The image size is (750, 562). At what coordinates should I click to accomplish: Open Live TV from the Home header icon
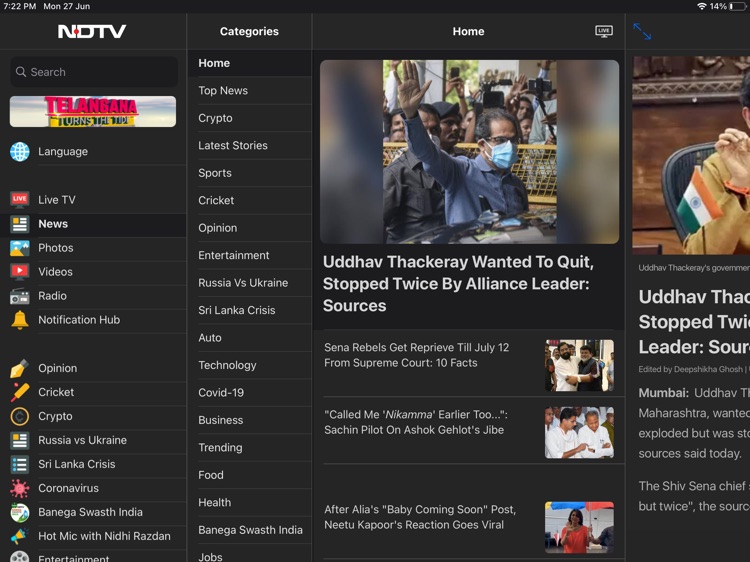(x=604, y=32)
